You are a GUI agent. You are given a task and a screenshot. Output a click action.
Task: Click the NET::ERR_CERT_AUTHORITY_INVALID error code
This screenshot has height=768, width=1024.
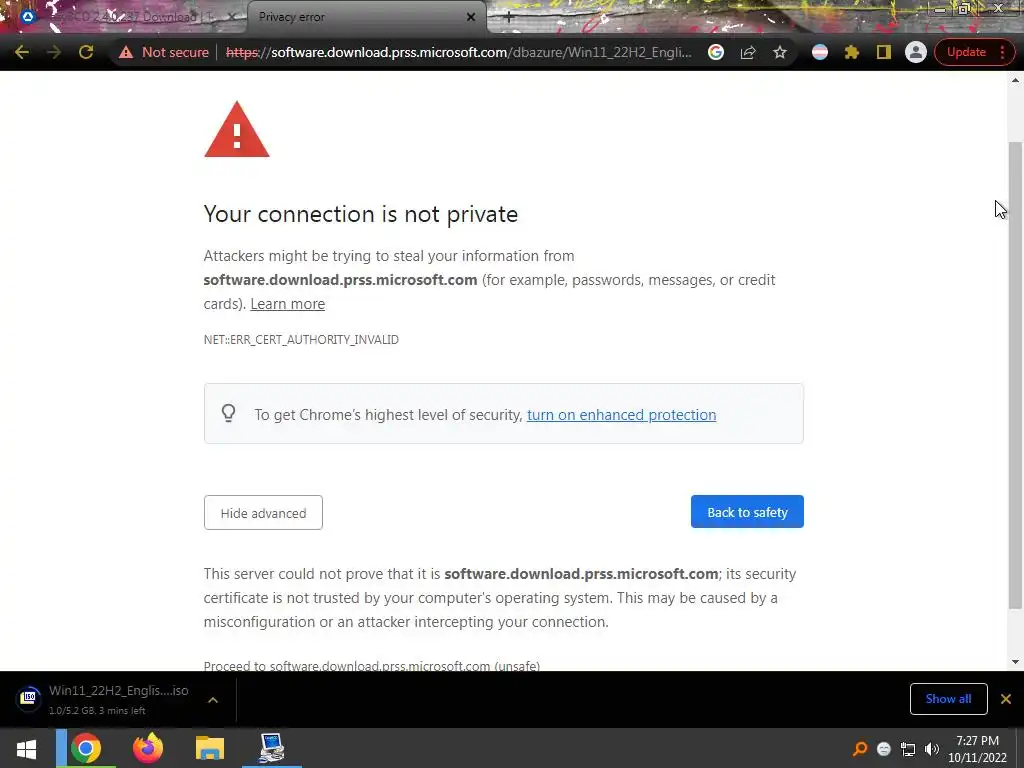pyautogui.click(x=301, y=340)
